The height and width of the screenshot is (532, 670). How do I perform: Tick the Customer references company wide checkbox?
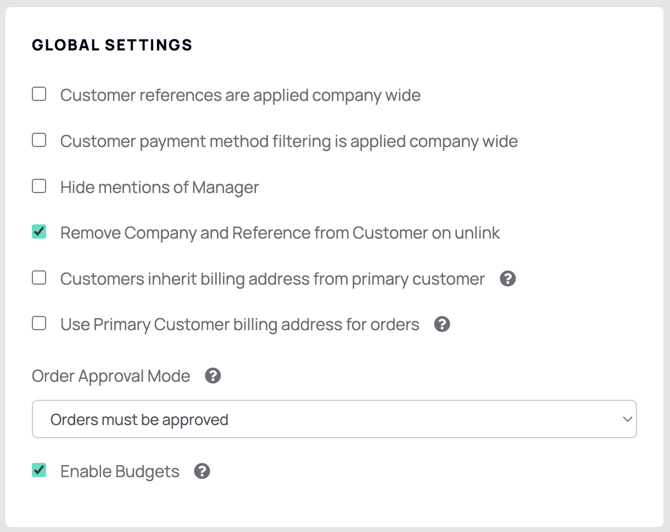click(x=39, y=94)
